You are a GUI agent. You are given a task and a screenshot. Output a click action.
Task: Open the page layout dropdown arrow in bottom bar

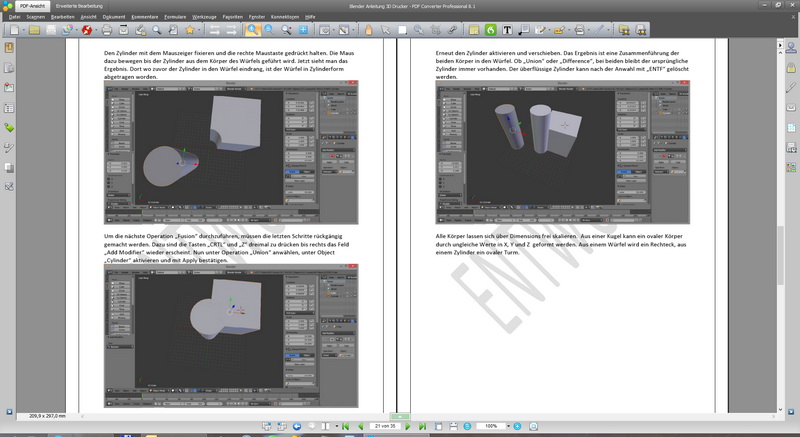coord(337,426)
